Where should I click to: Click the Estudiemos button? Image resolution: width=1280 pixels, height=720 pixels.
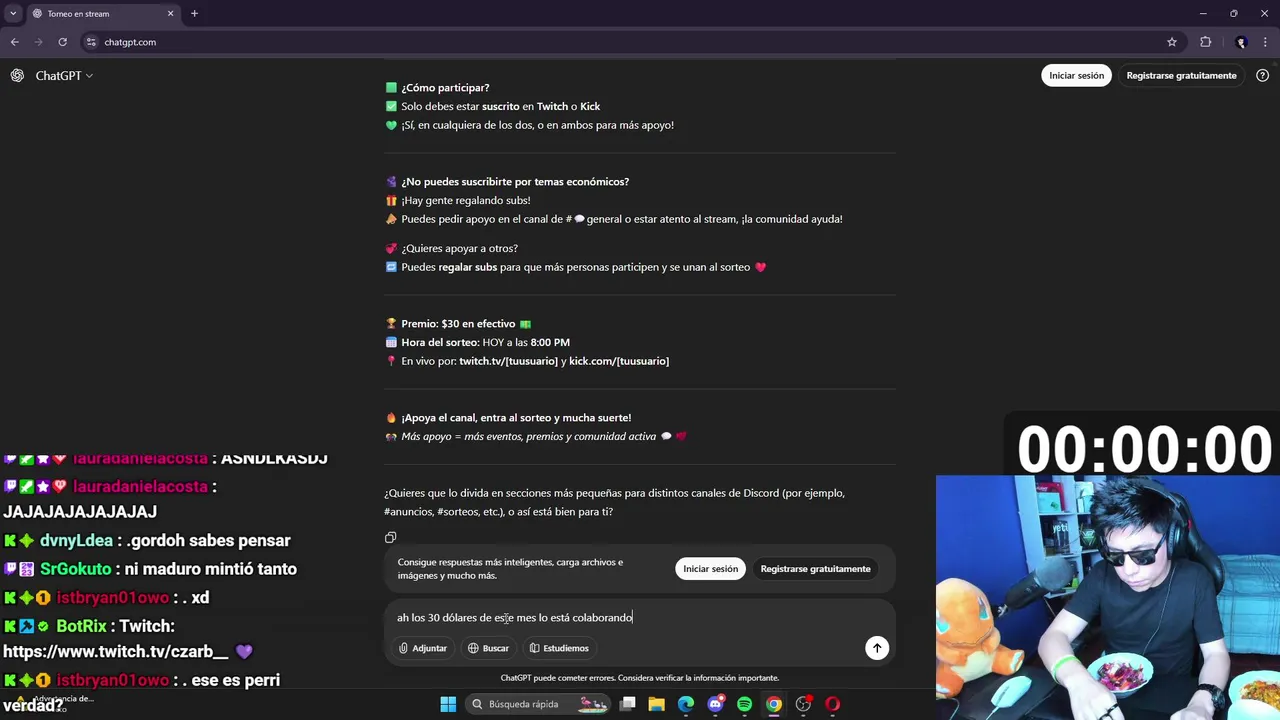tap(559, 648)
